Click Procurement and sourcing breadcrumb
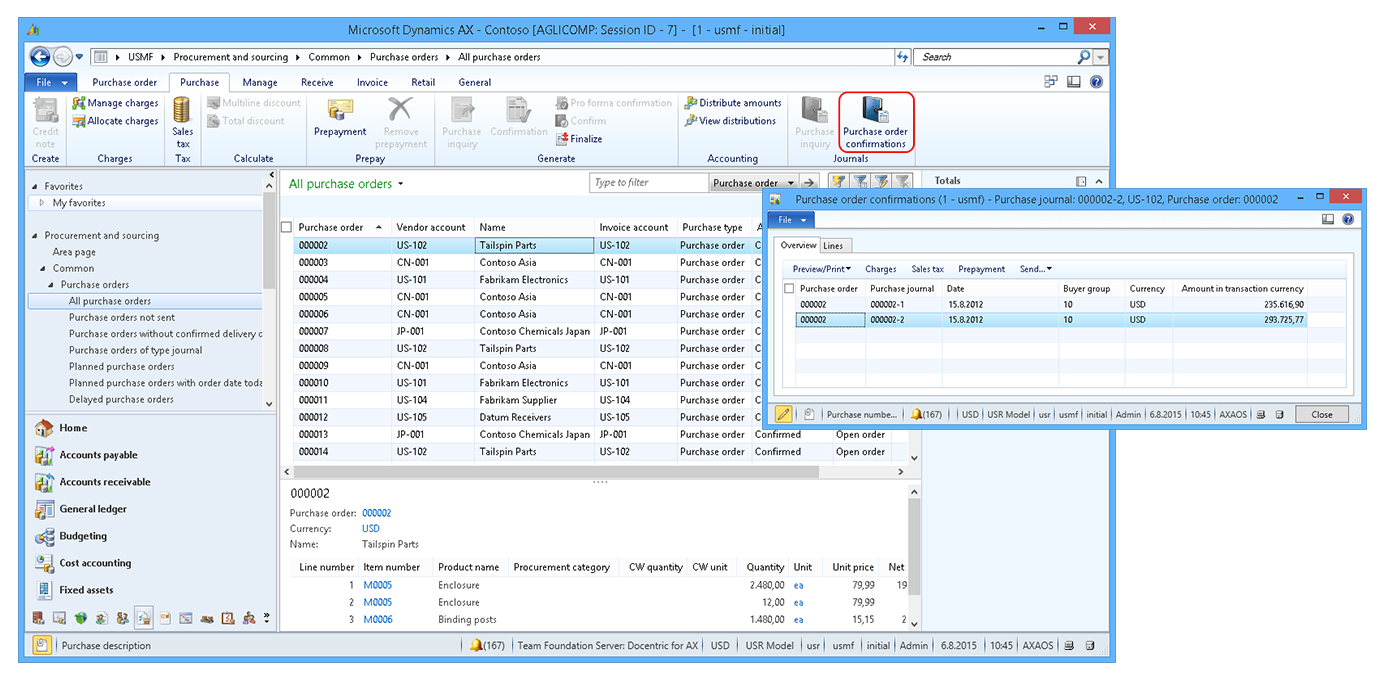This screenshot has height=682, width=1381. [x=231, y=57]
